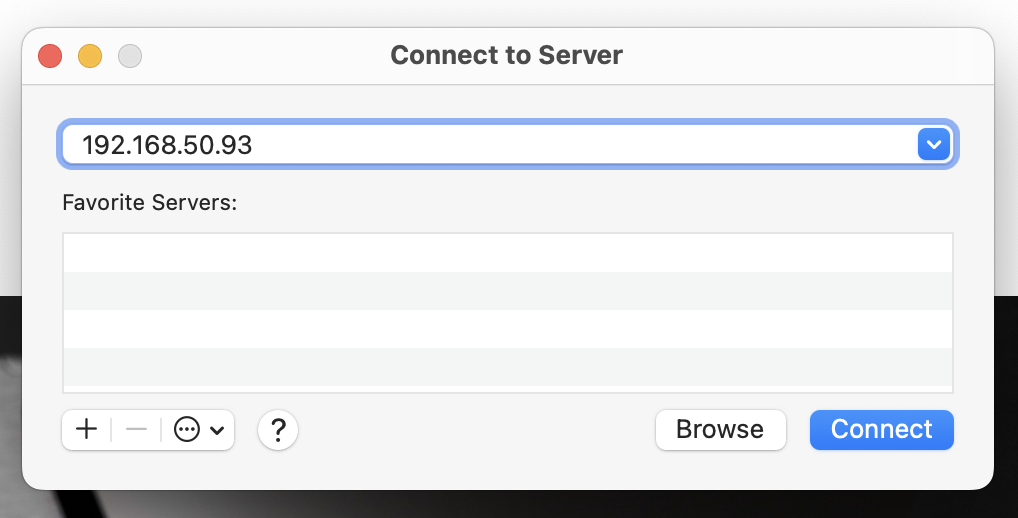This screenshot has width=1018, height=518.
Task: Show recent servers via blue dropdown arrow
Action: tap(934, 144)
